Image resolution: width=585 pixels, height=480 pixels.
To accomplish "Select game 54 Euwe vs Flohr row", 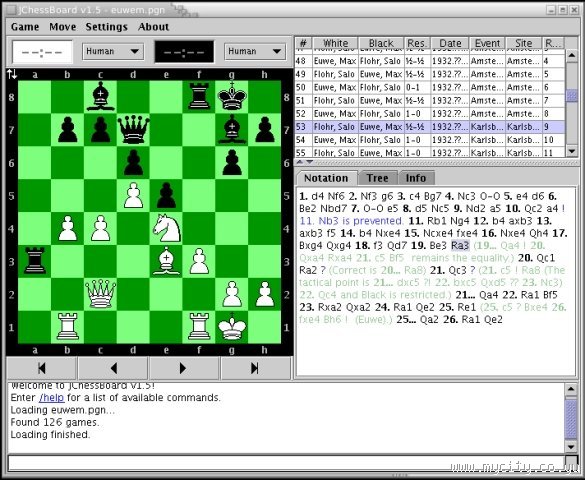I will [x=430, y=140].
